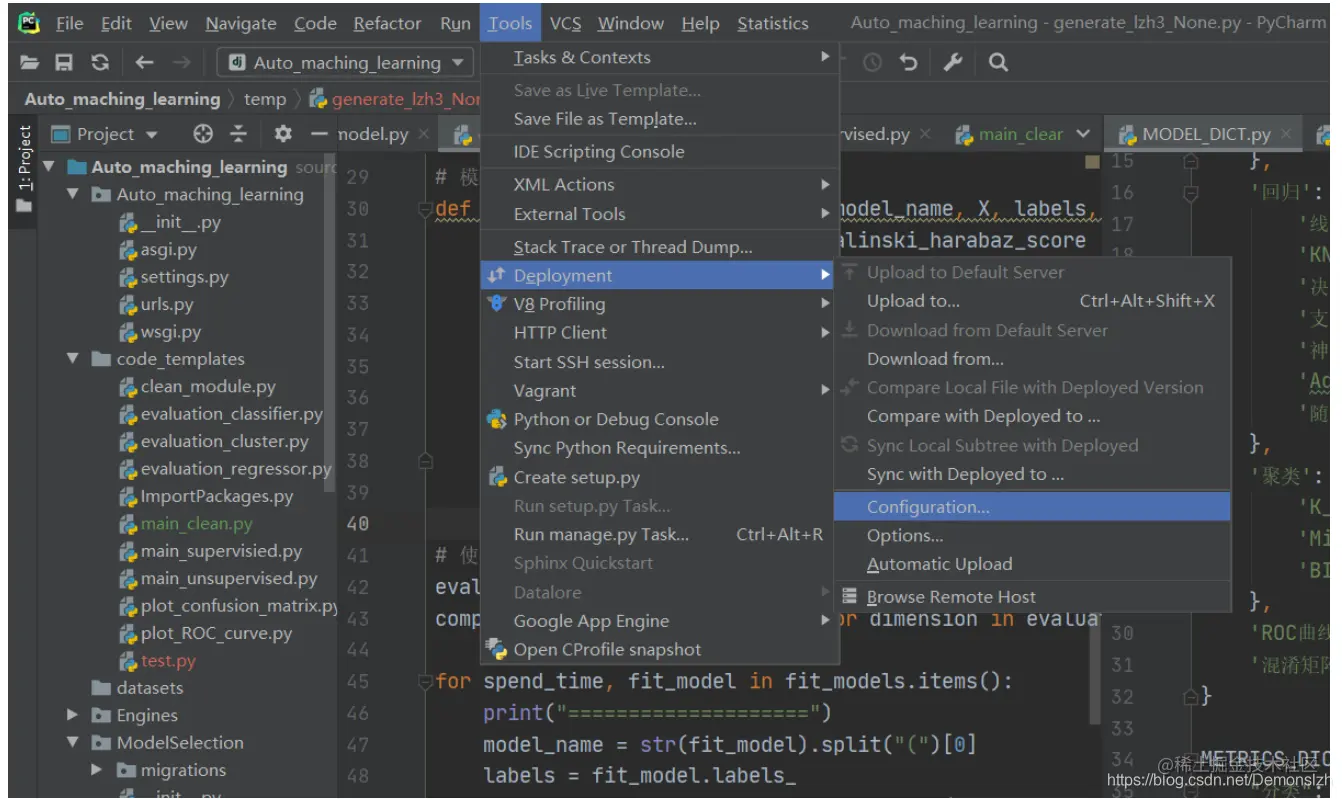Navigate back with the left arrow icon
Viewport: 1342px width, 799px height.
tap(145, 62)
